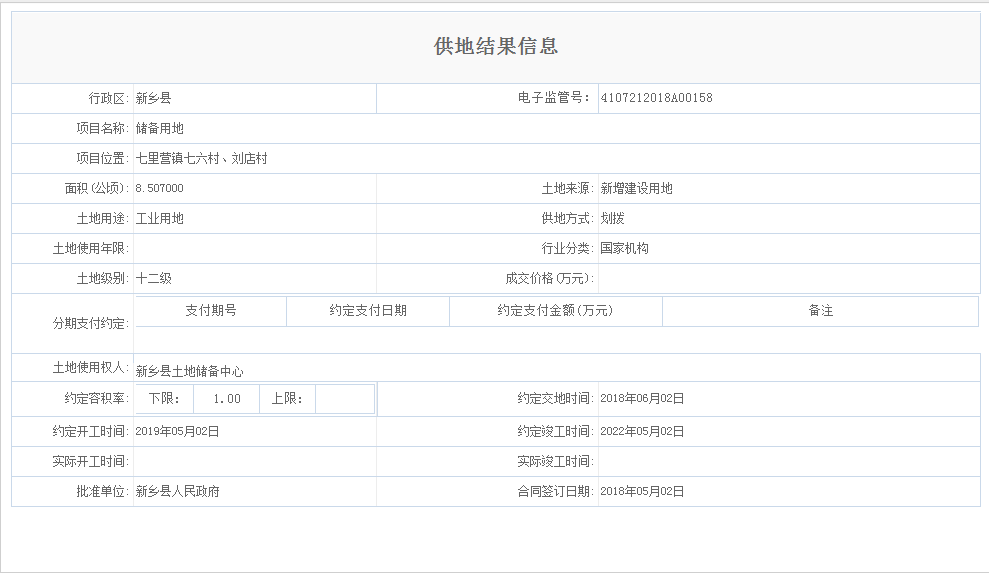
Task: Click the 上限 label
Action: point(287,399)
